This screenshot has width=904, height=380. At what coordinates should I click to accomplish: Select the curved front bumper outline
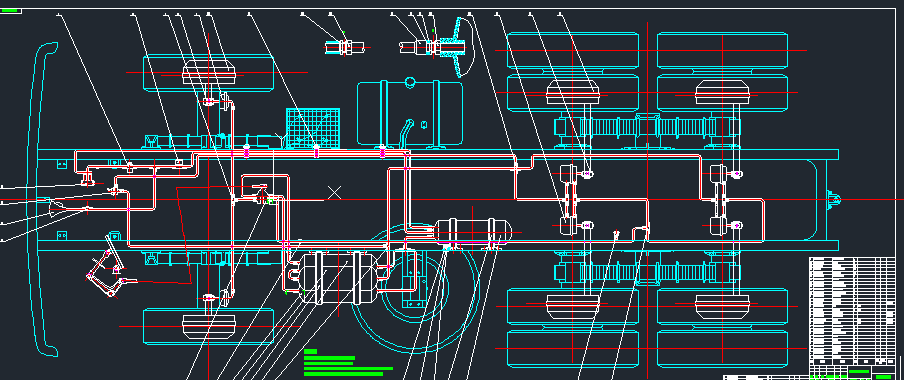(44, 199)
